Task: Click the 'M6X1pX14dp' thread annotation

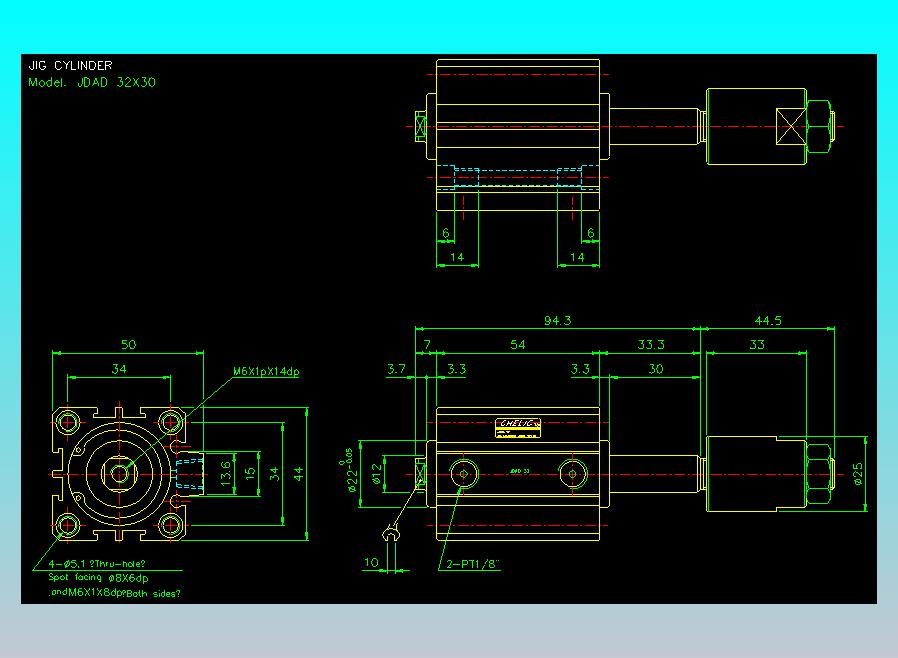Action: [x=266, y=372]
